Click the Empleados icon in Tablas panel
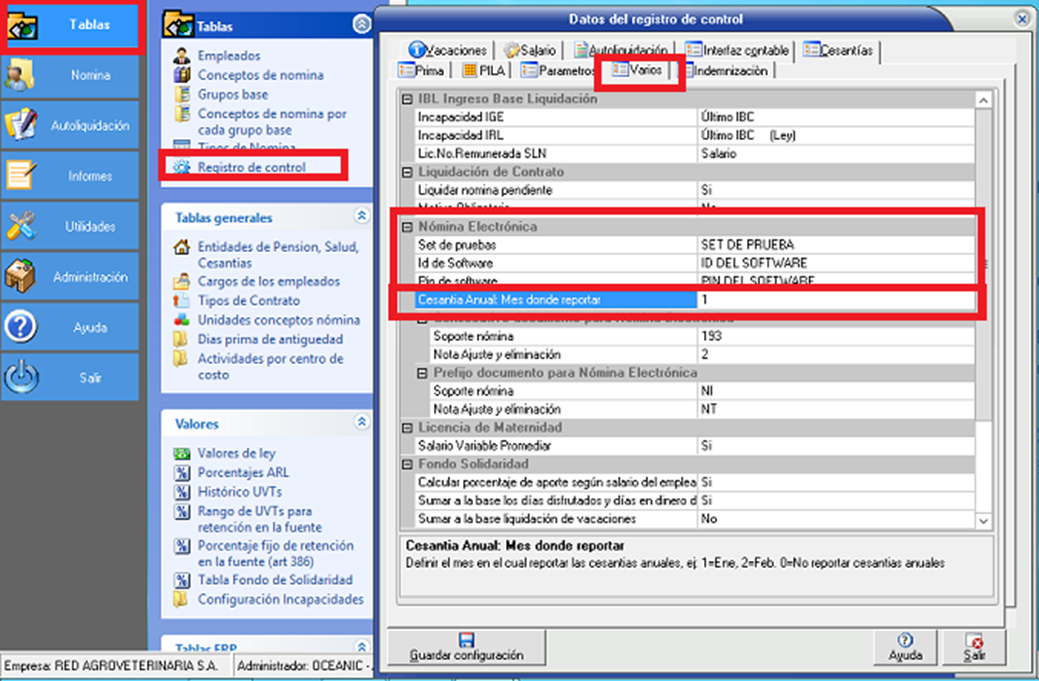Image resolution: width=1039 pixels, height=681 pixels. 181,56
